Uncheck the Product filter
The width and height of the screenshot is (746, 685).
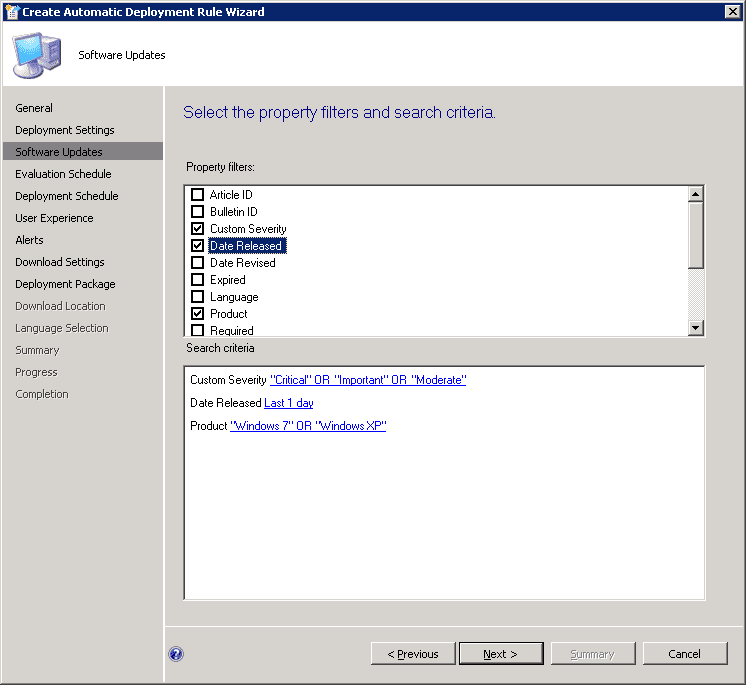[197, 314]
